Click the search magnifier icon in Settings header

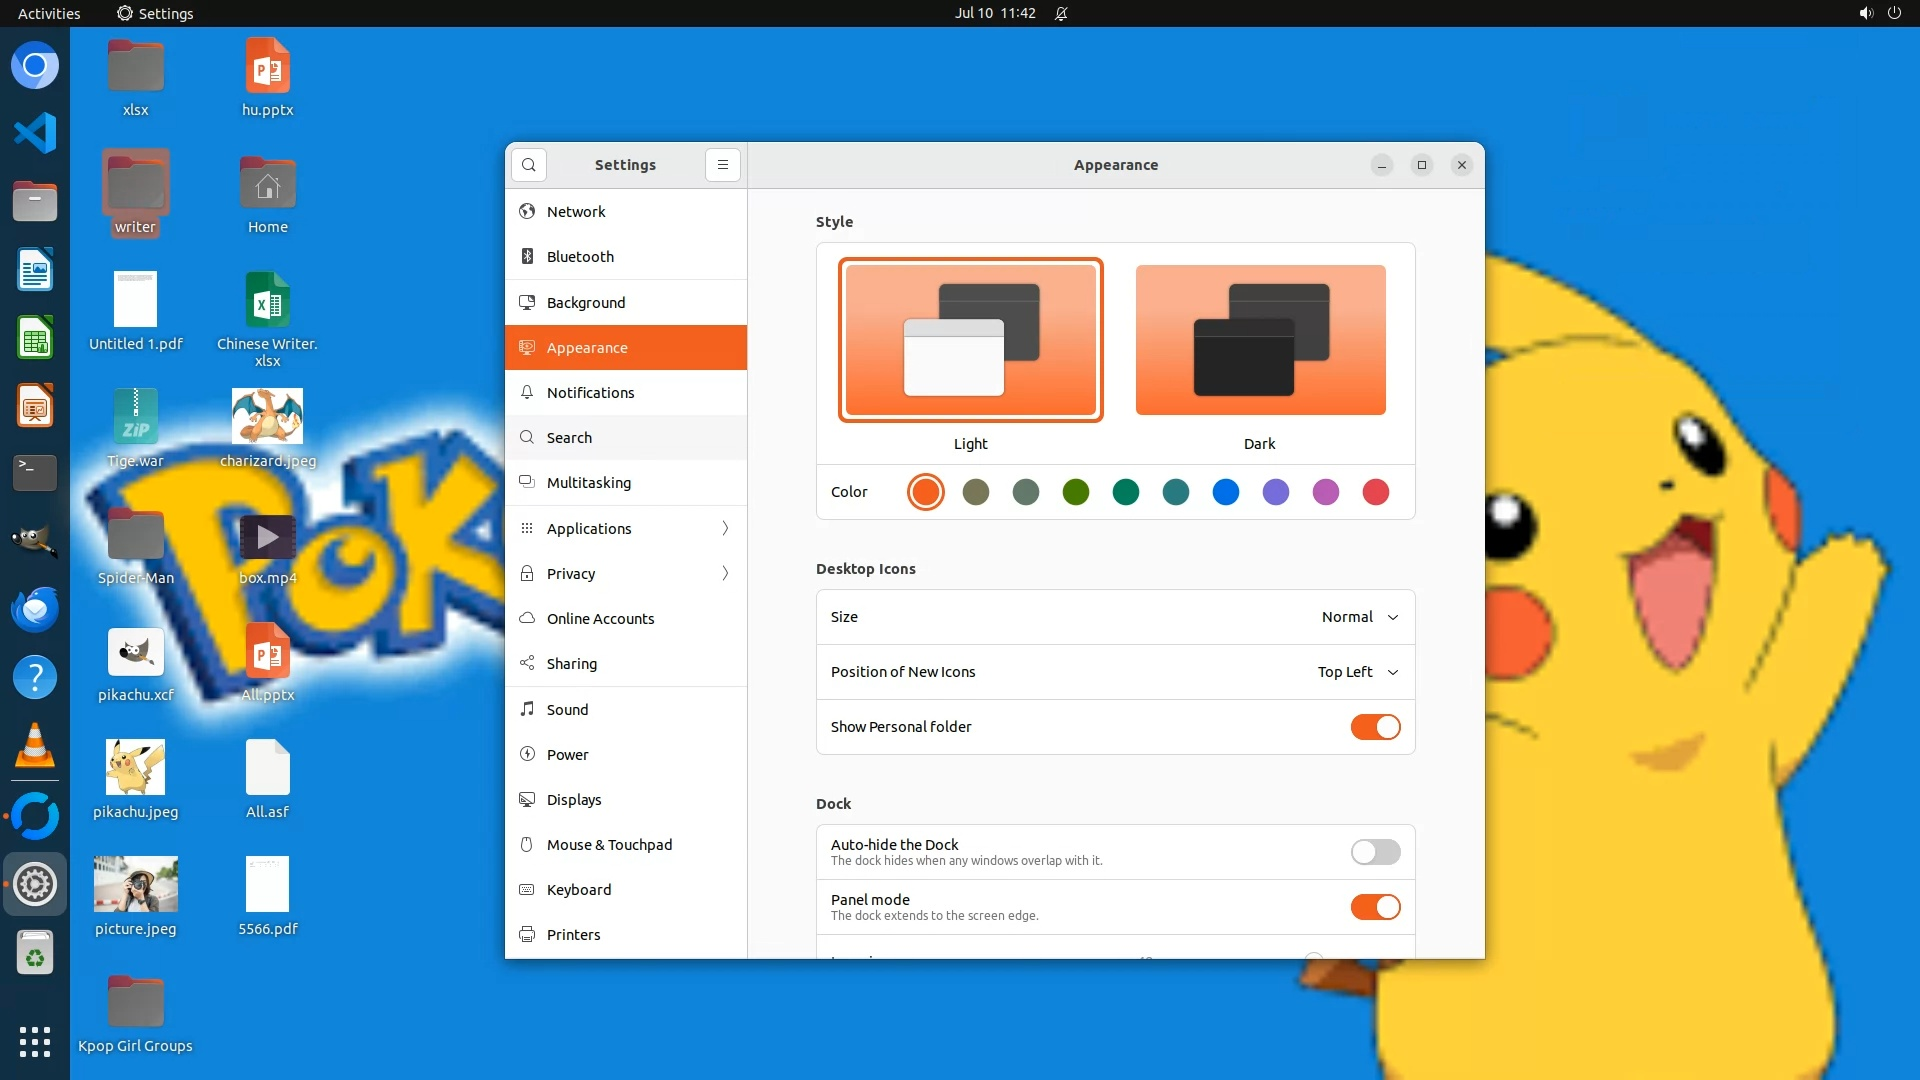coord(529,165)
